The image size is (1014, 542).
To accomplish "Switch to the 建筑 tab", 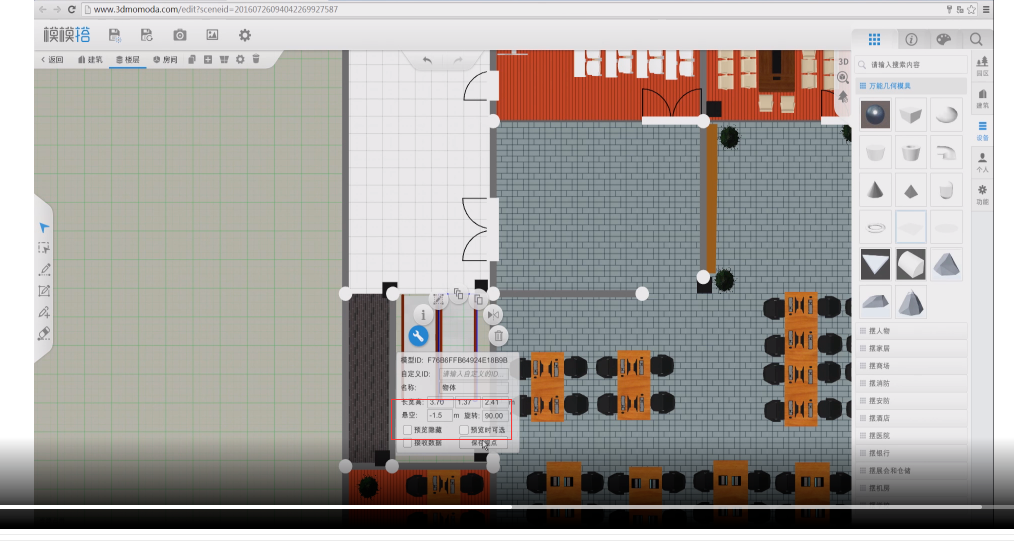I will pyautogui.click(x=90, y=60).
